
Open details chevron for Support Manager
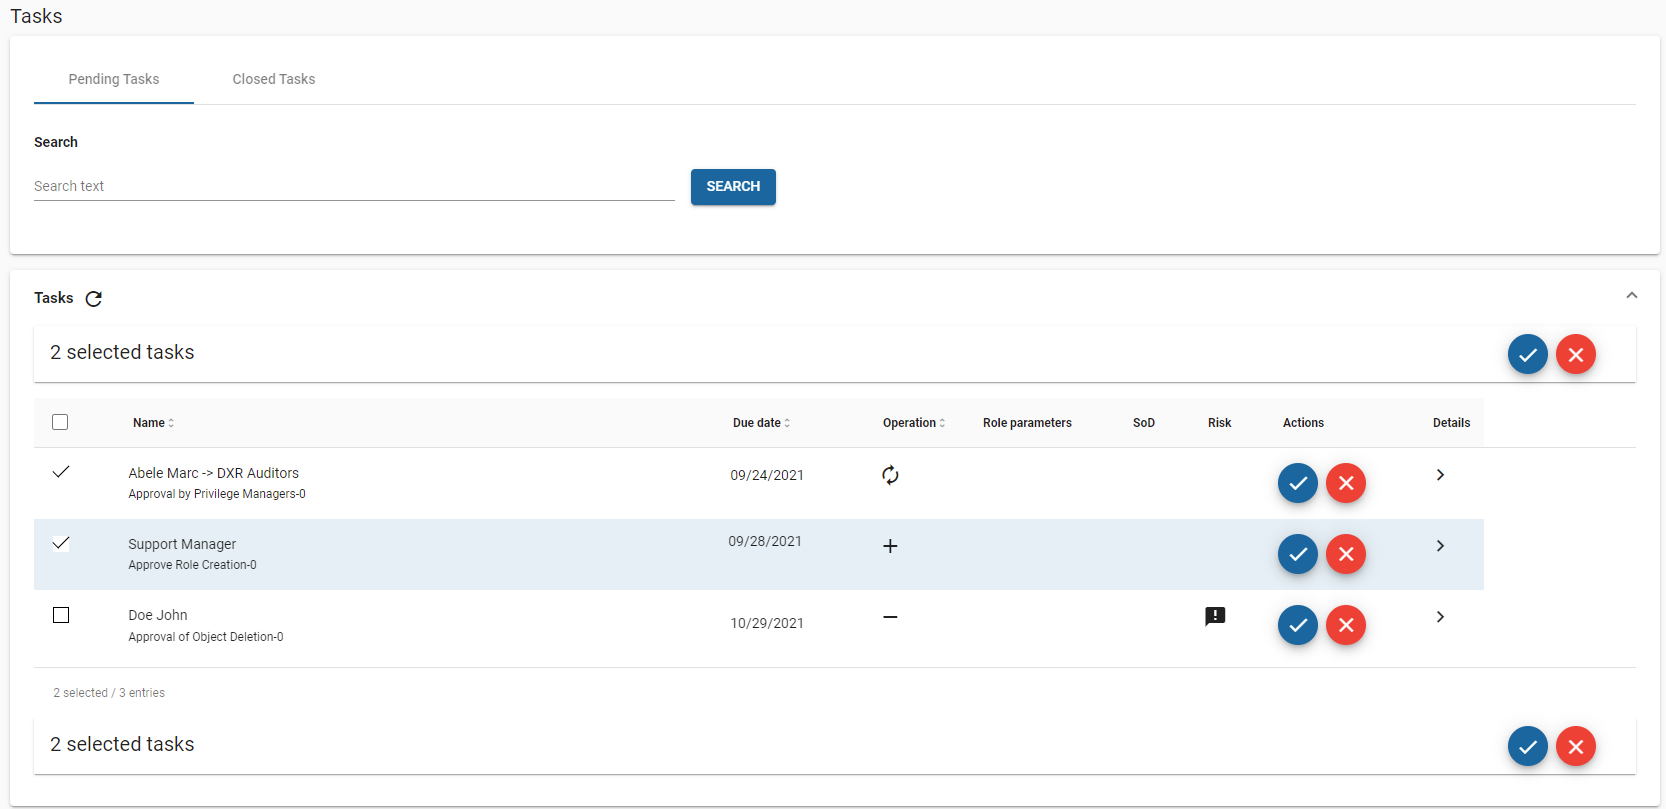(1440, 546)
